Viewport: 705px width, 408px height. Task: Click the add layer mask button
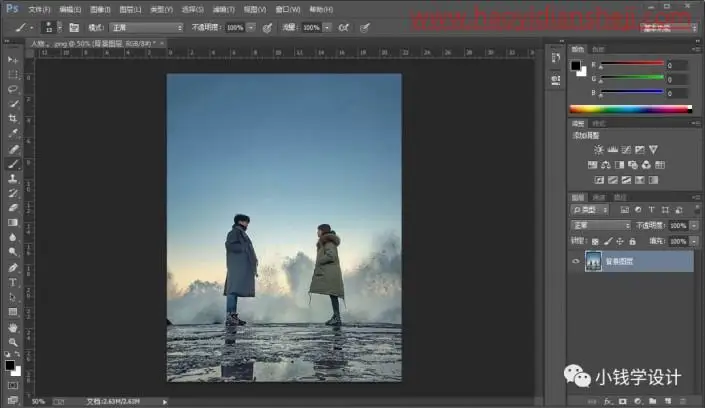tap(623, 401)
